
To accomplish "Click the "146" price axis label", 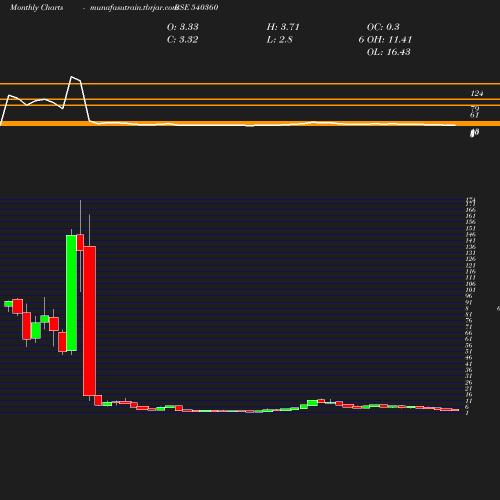I will click(x=471, y=234).
